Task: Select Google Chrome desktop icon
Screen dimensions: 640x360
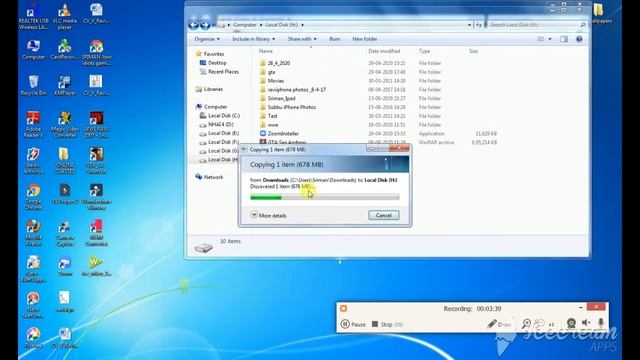Action: click(33, 196)
